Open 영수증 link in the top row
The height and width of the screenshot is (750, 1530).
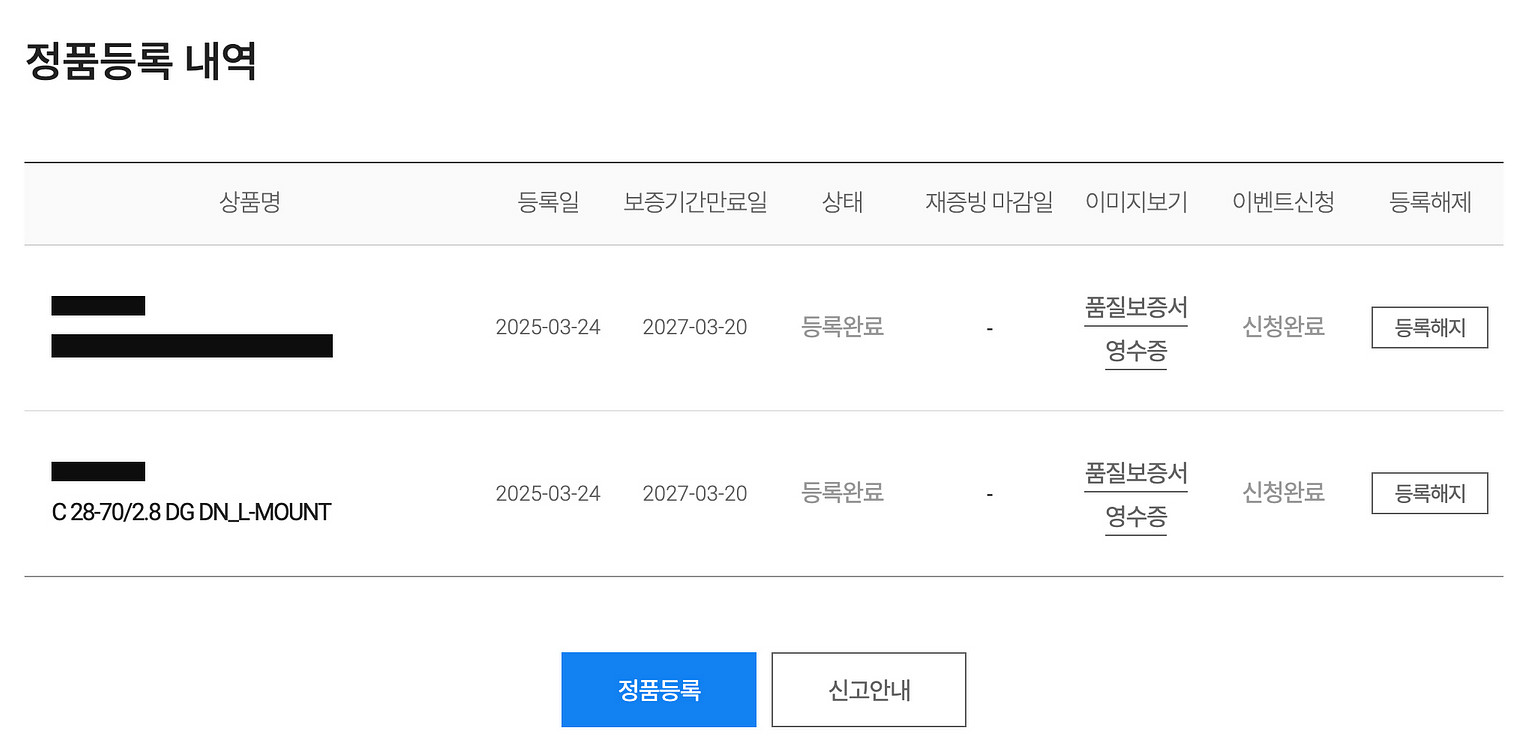coord(1136,351)
